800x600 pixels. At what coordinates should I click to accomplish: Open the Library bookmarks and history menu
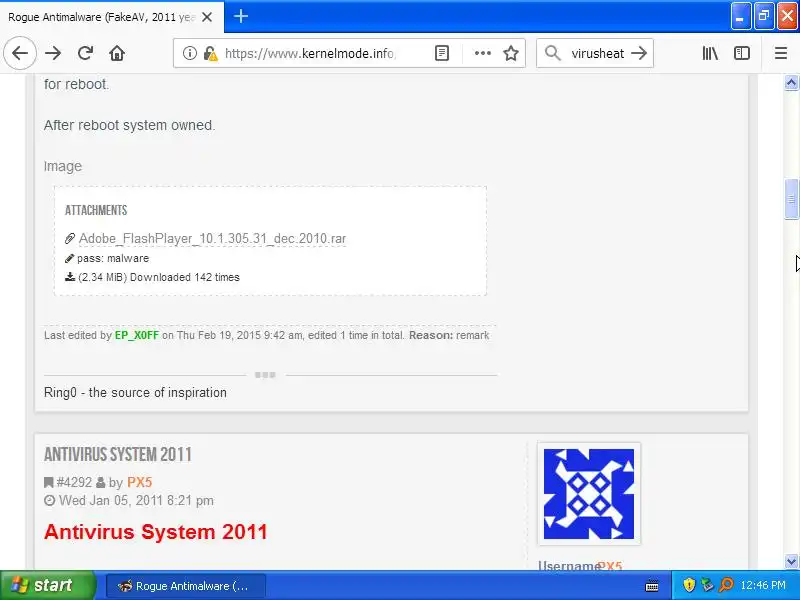[x=710, y=53]
